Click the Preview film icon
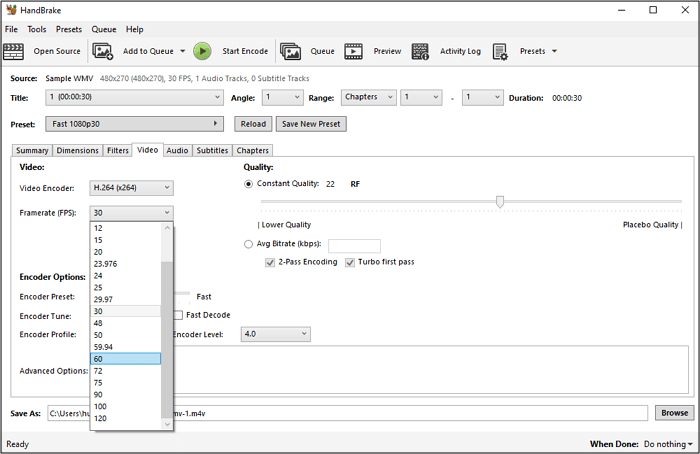This screenshot has width=700, height=454. 354,51
